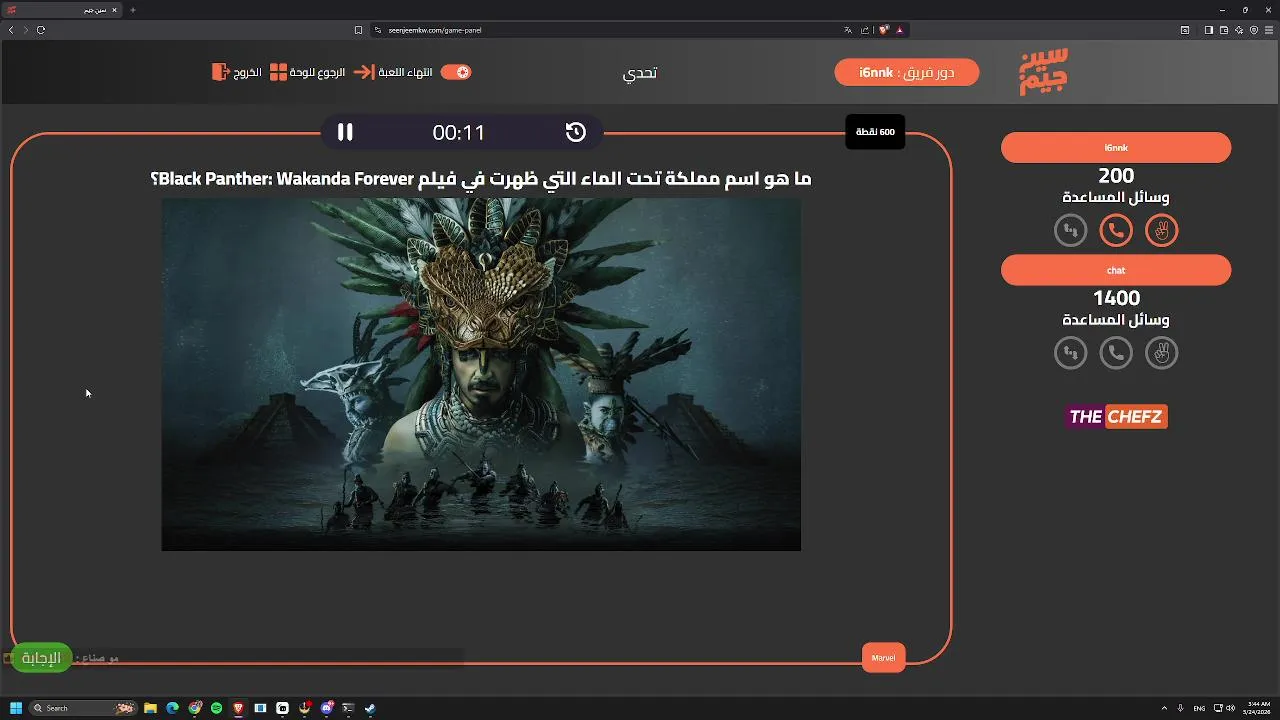Open the taskbar volume control
Viewport: 1280px width, 720px height.
1229,708
